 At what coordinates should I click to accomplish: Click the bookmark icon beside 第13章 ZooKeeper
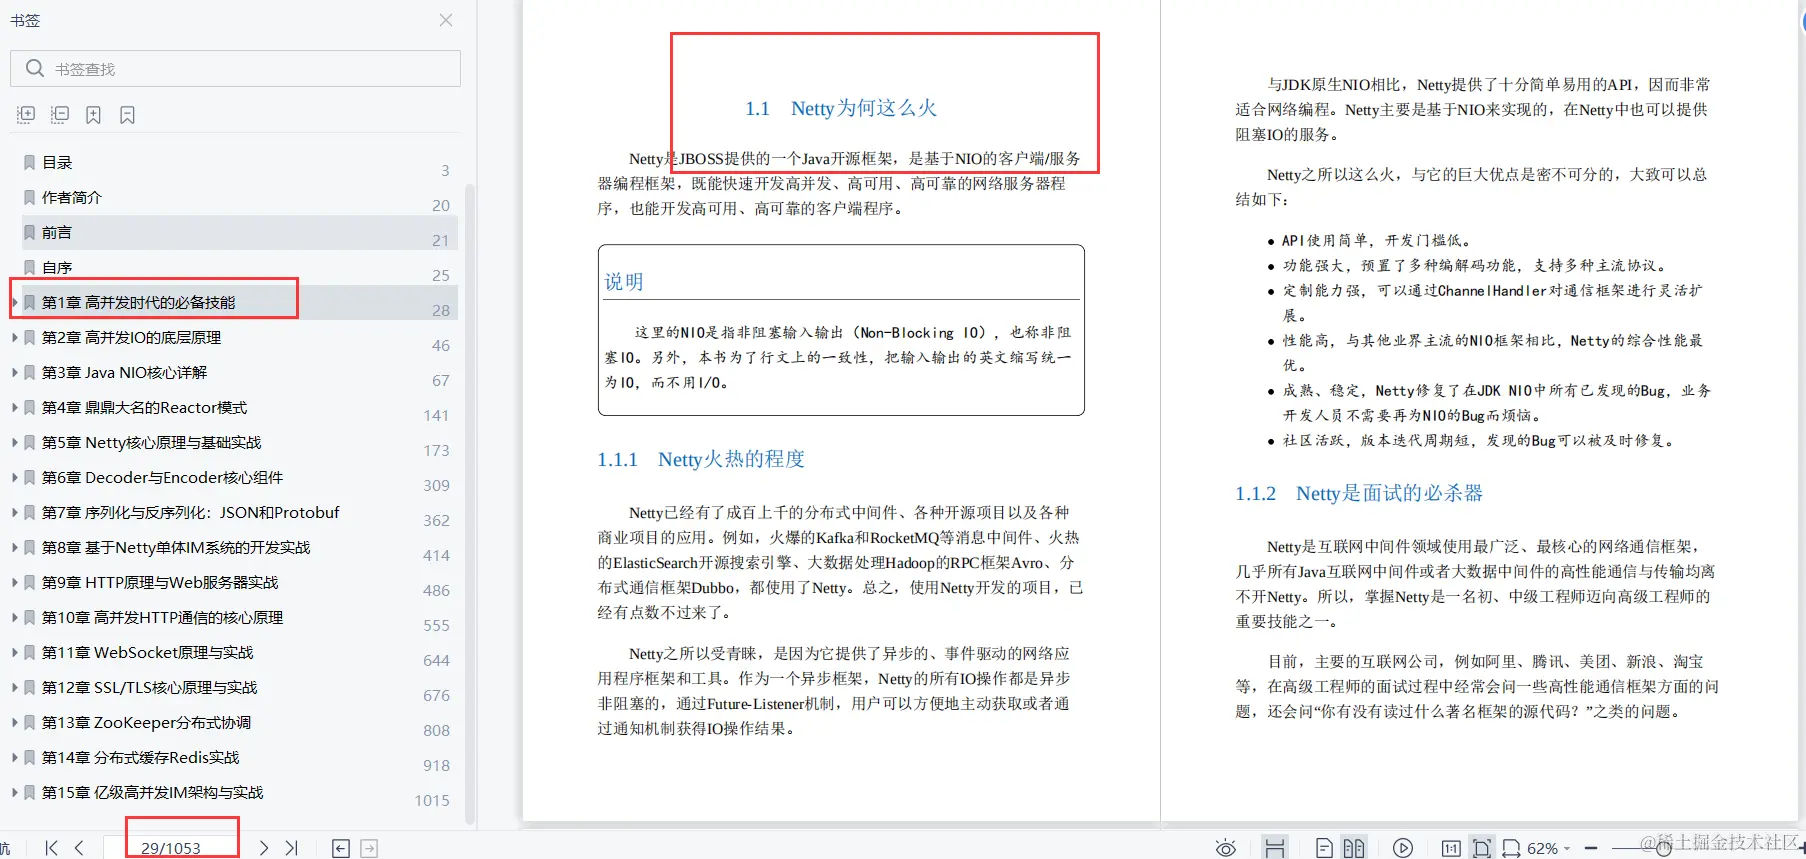pyautogui.click(x=30, y=722)
